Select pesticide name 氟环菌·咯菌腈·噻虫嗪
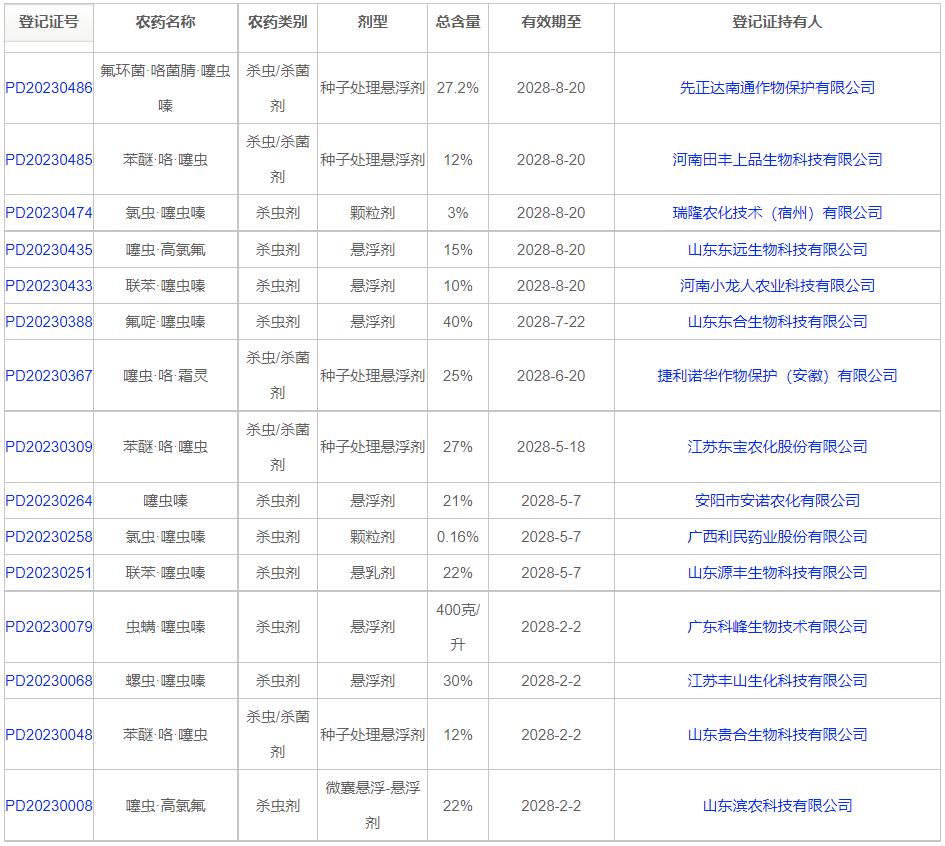The width and height of the screenshot is (945, 846). coord(166,88)
